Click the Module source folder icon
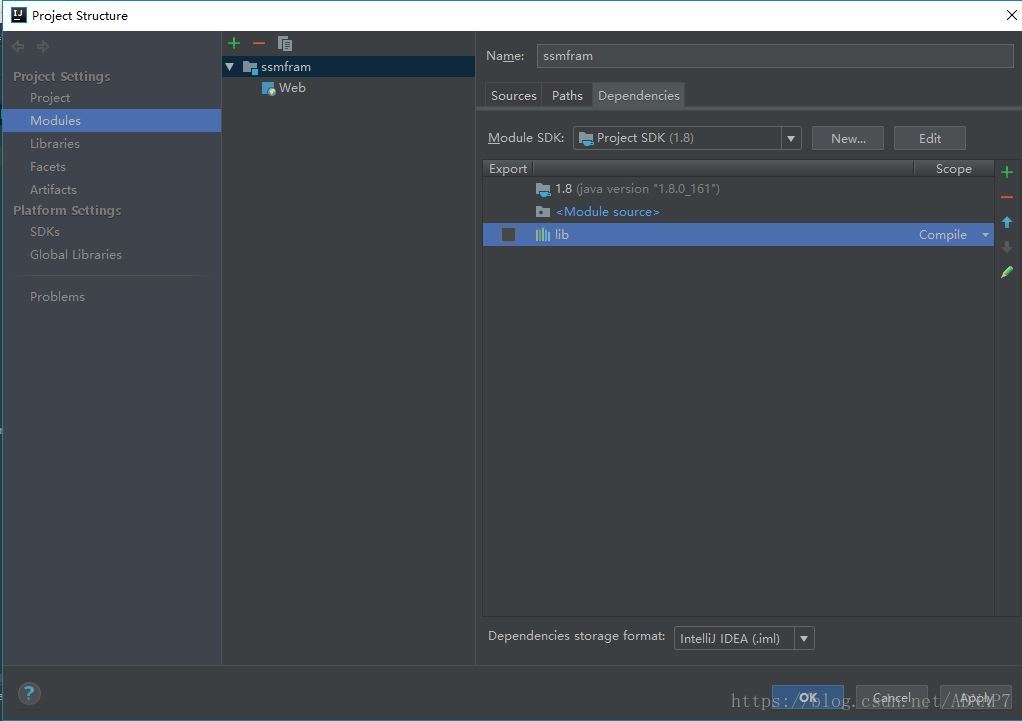This screenshot has height=721, width=1022. [542, 212]
